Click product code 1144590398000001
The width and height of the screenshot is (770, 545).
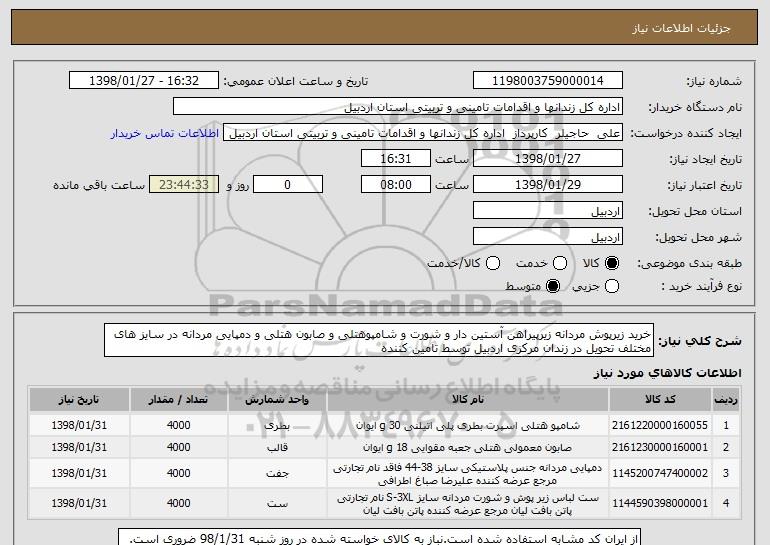pos(660,503)
